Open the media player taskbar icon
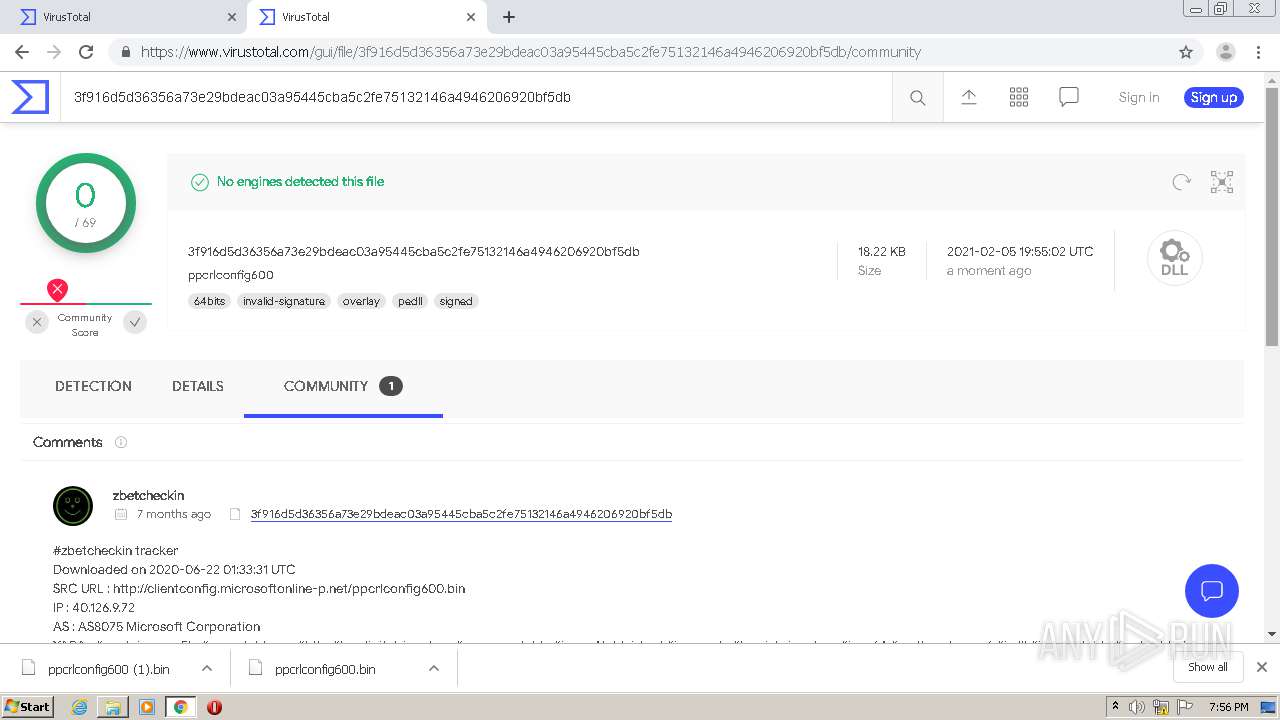1280x720 pixels. click(x=147, y=707)
